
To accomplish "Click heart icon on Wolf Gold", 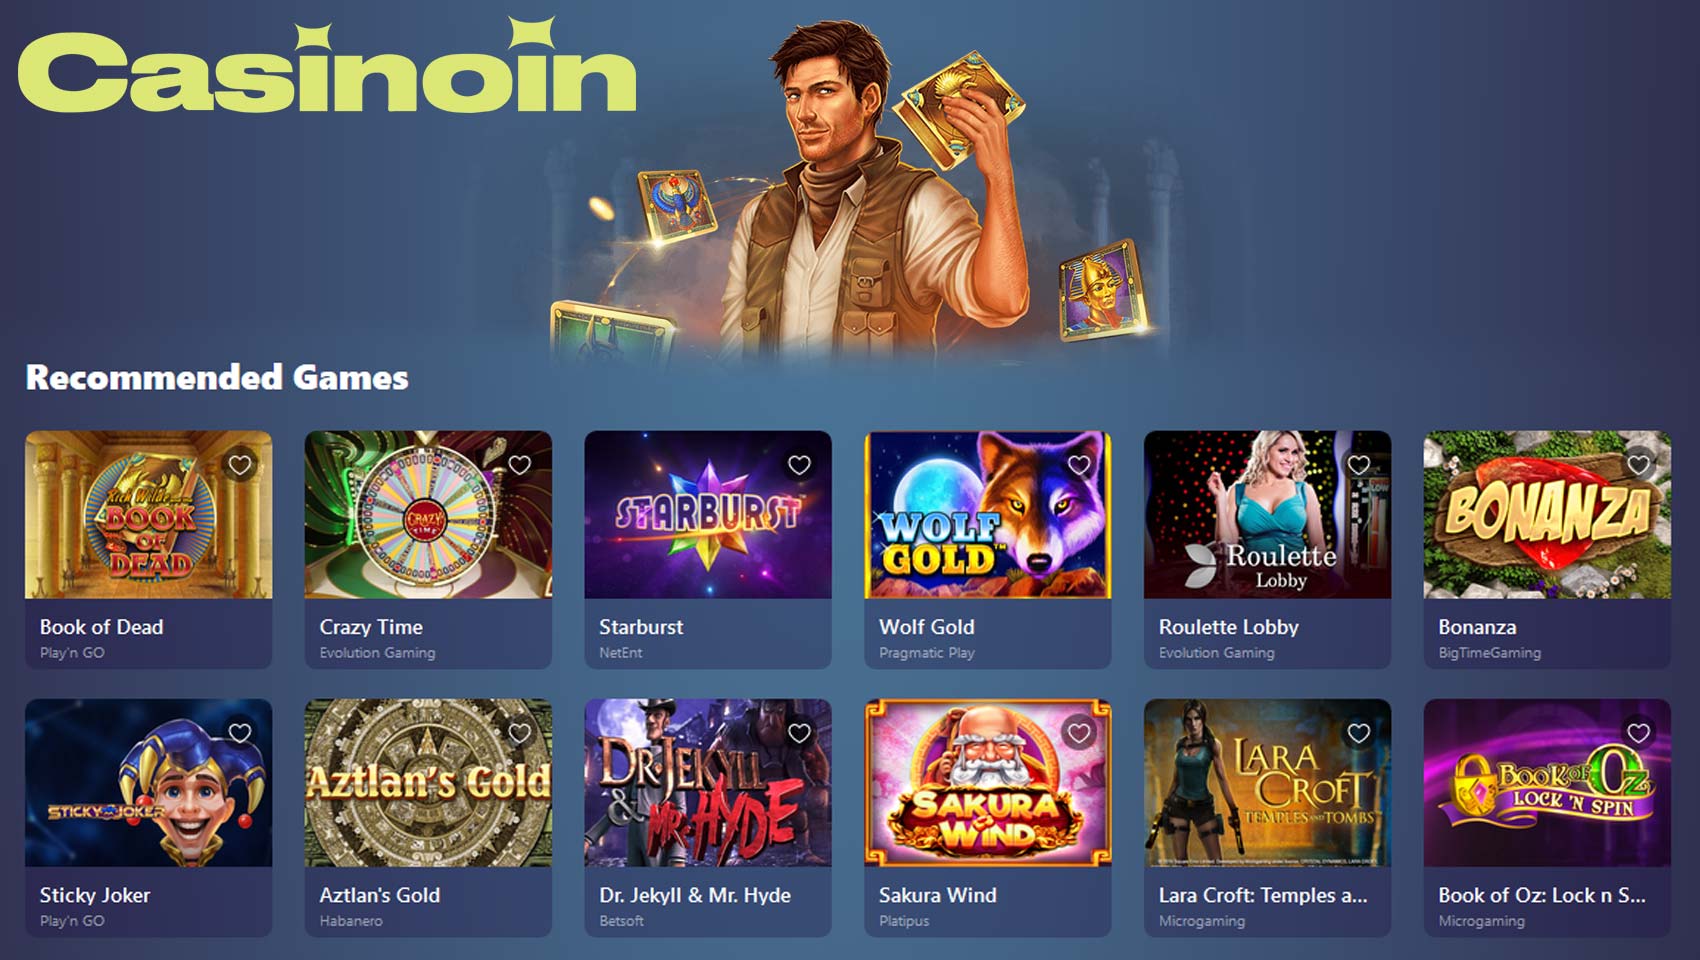I will [1079, 465].
